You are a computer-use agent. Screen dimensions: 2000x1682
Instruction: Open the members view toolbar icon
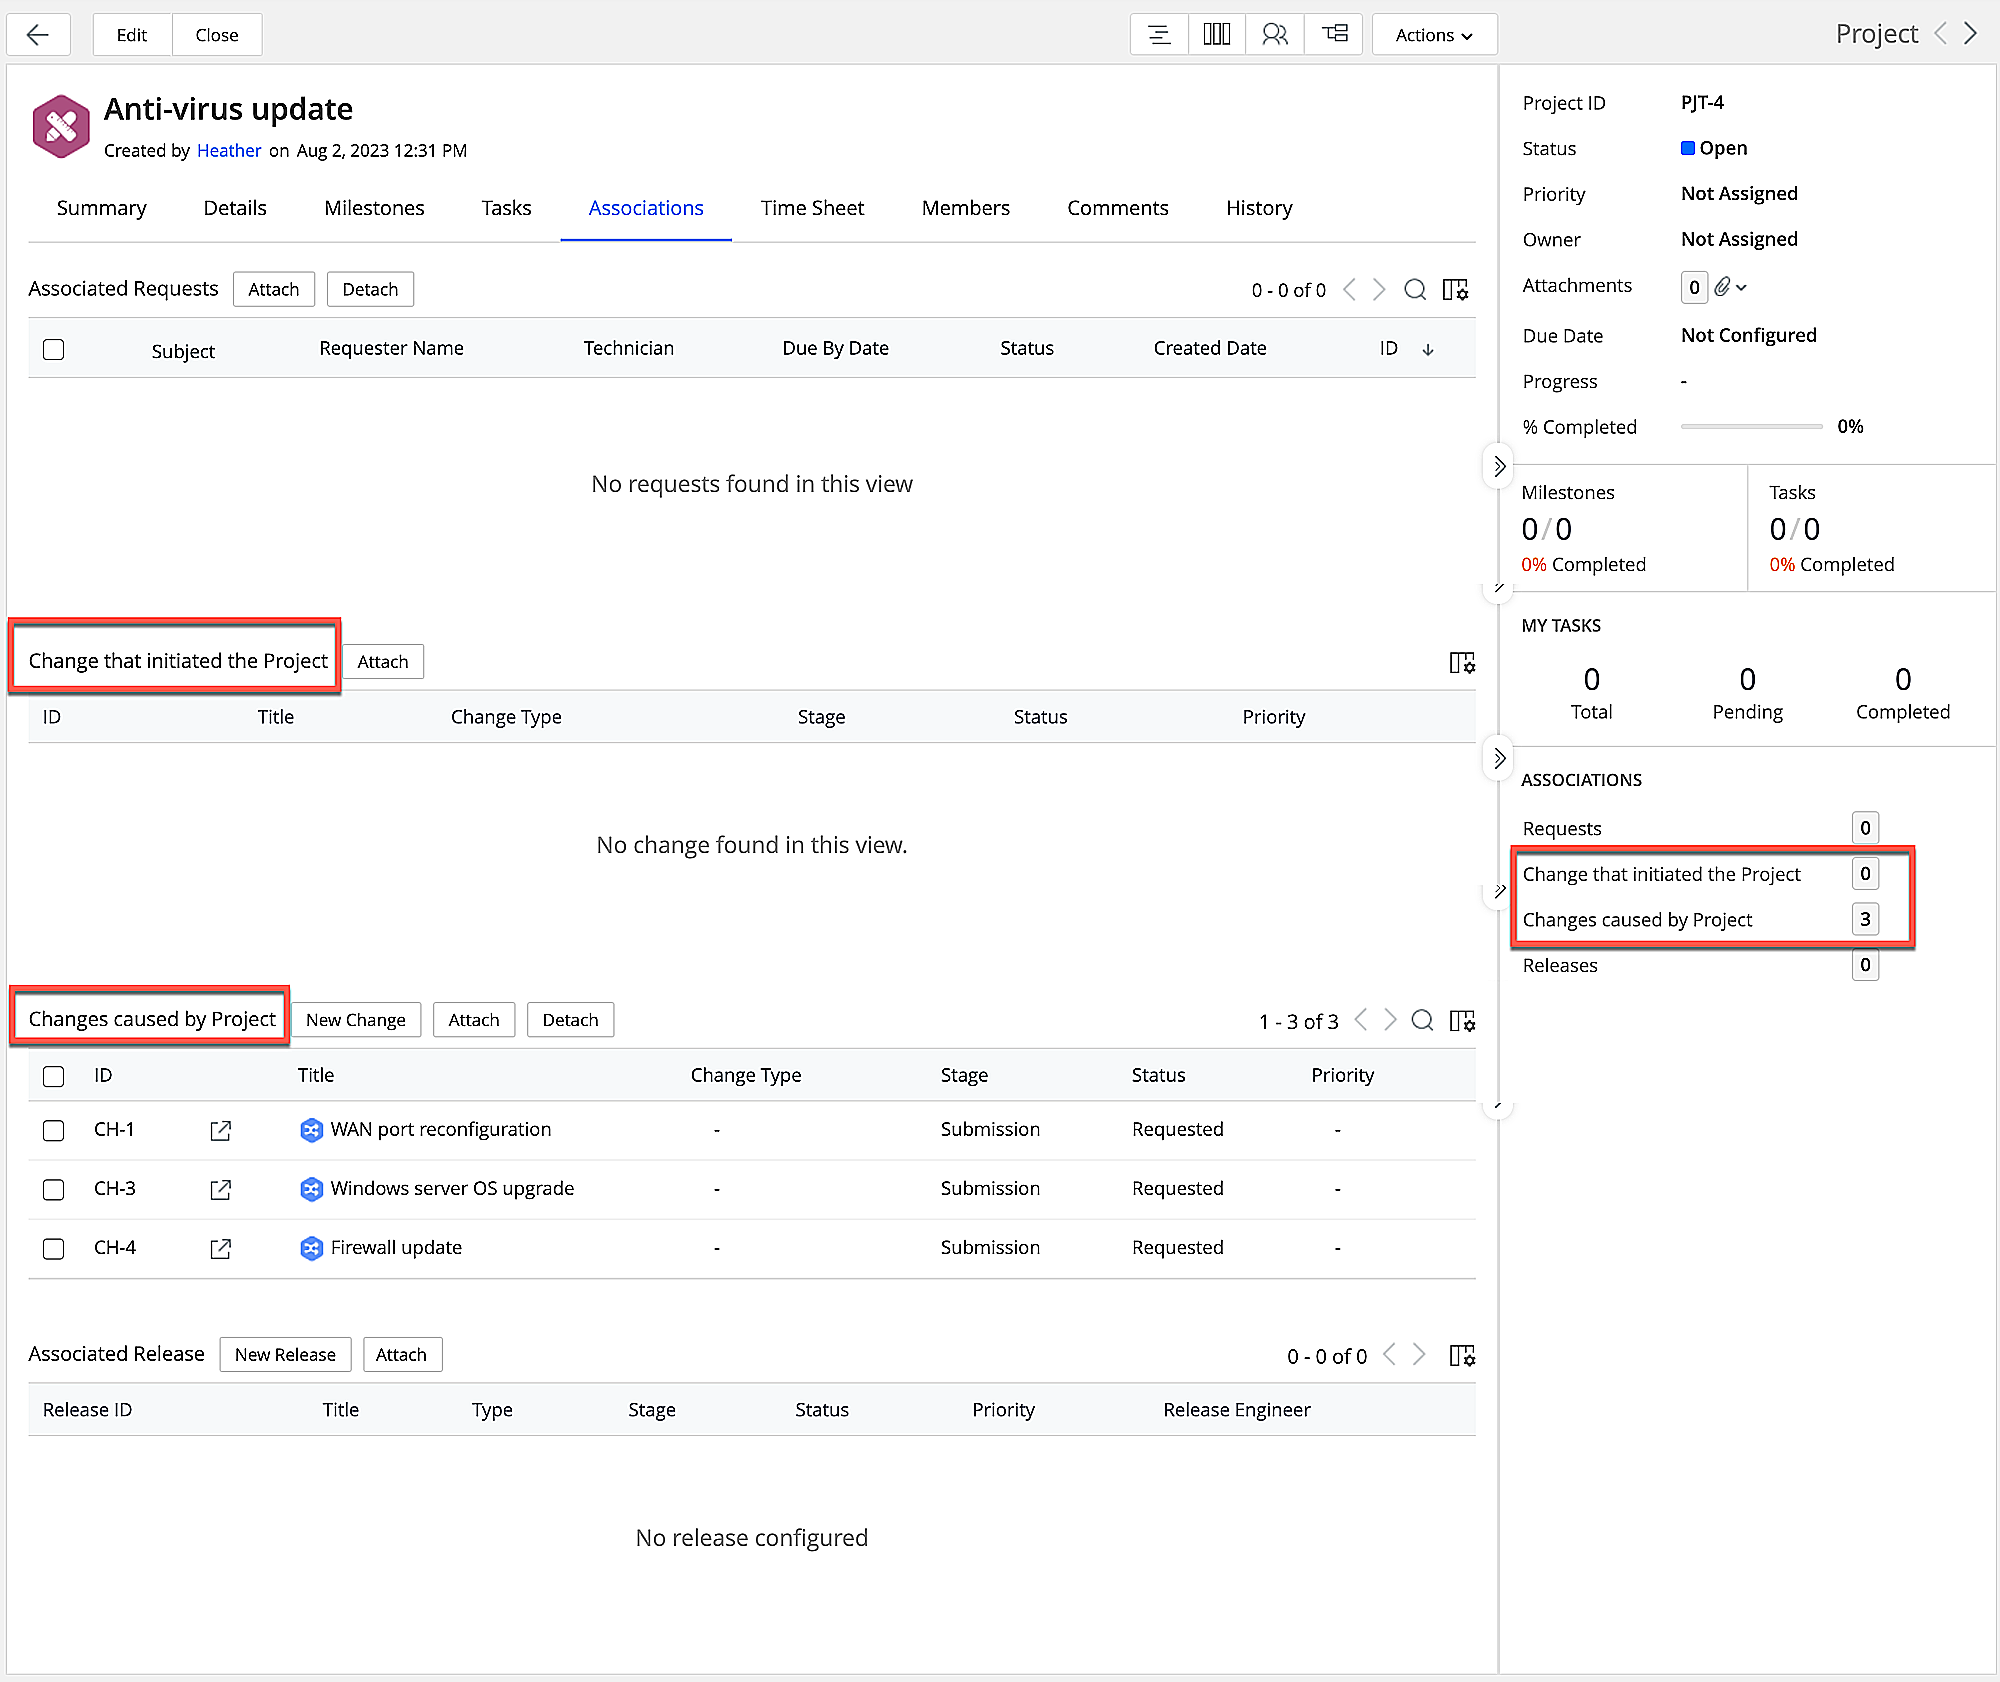(x=1274, y=35)
